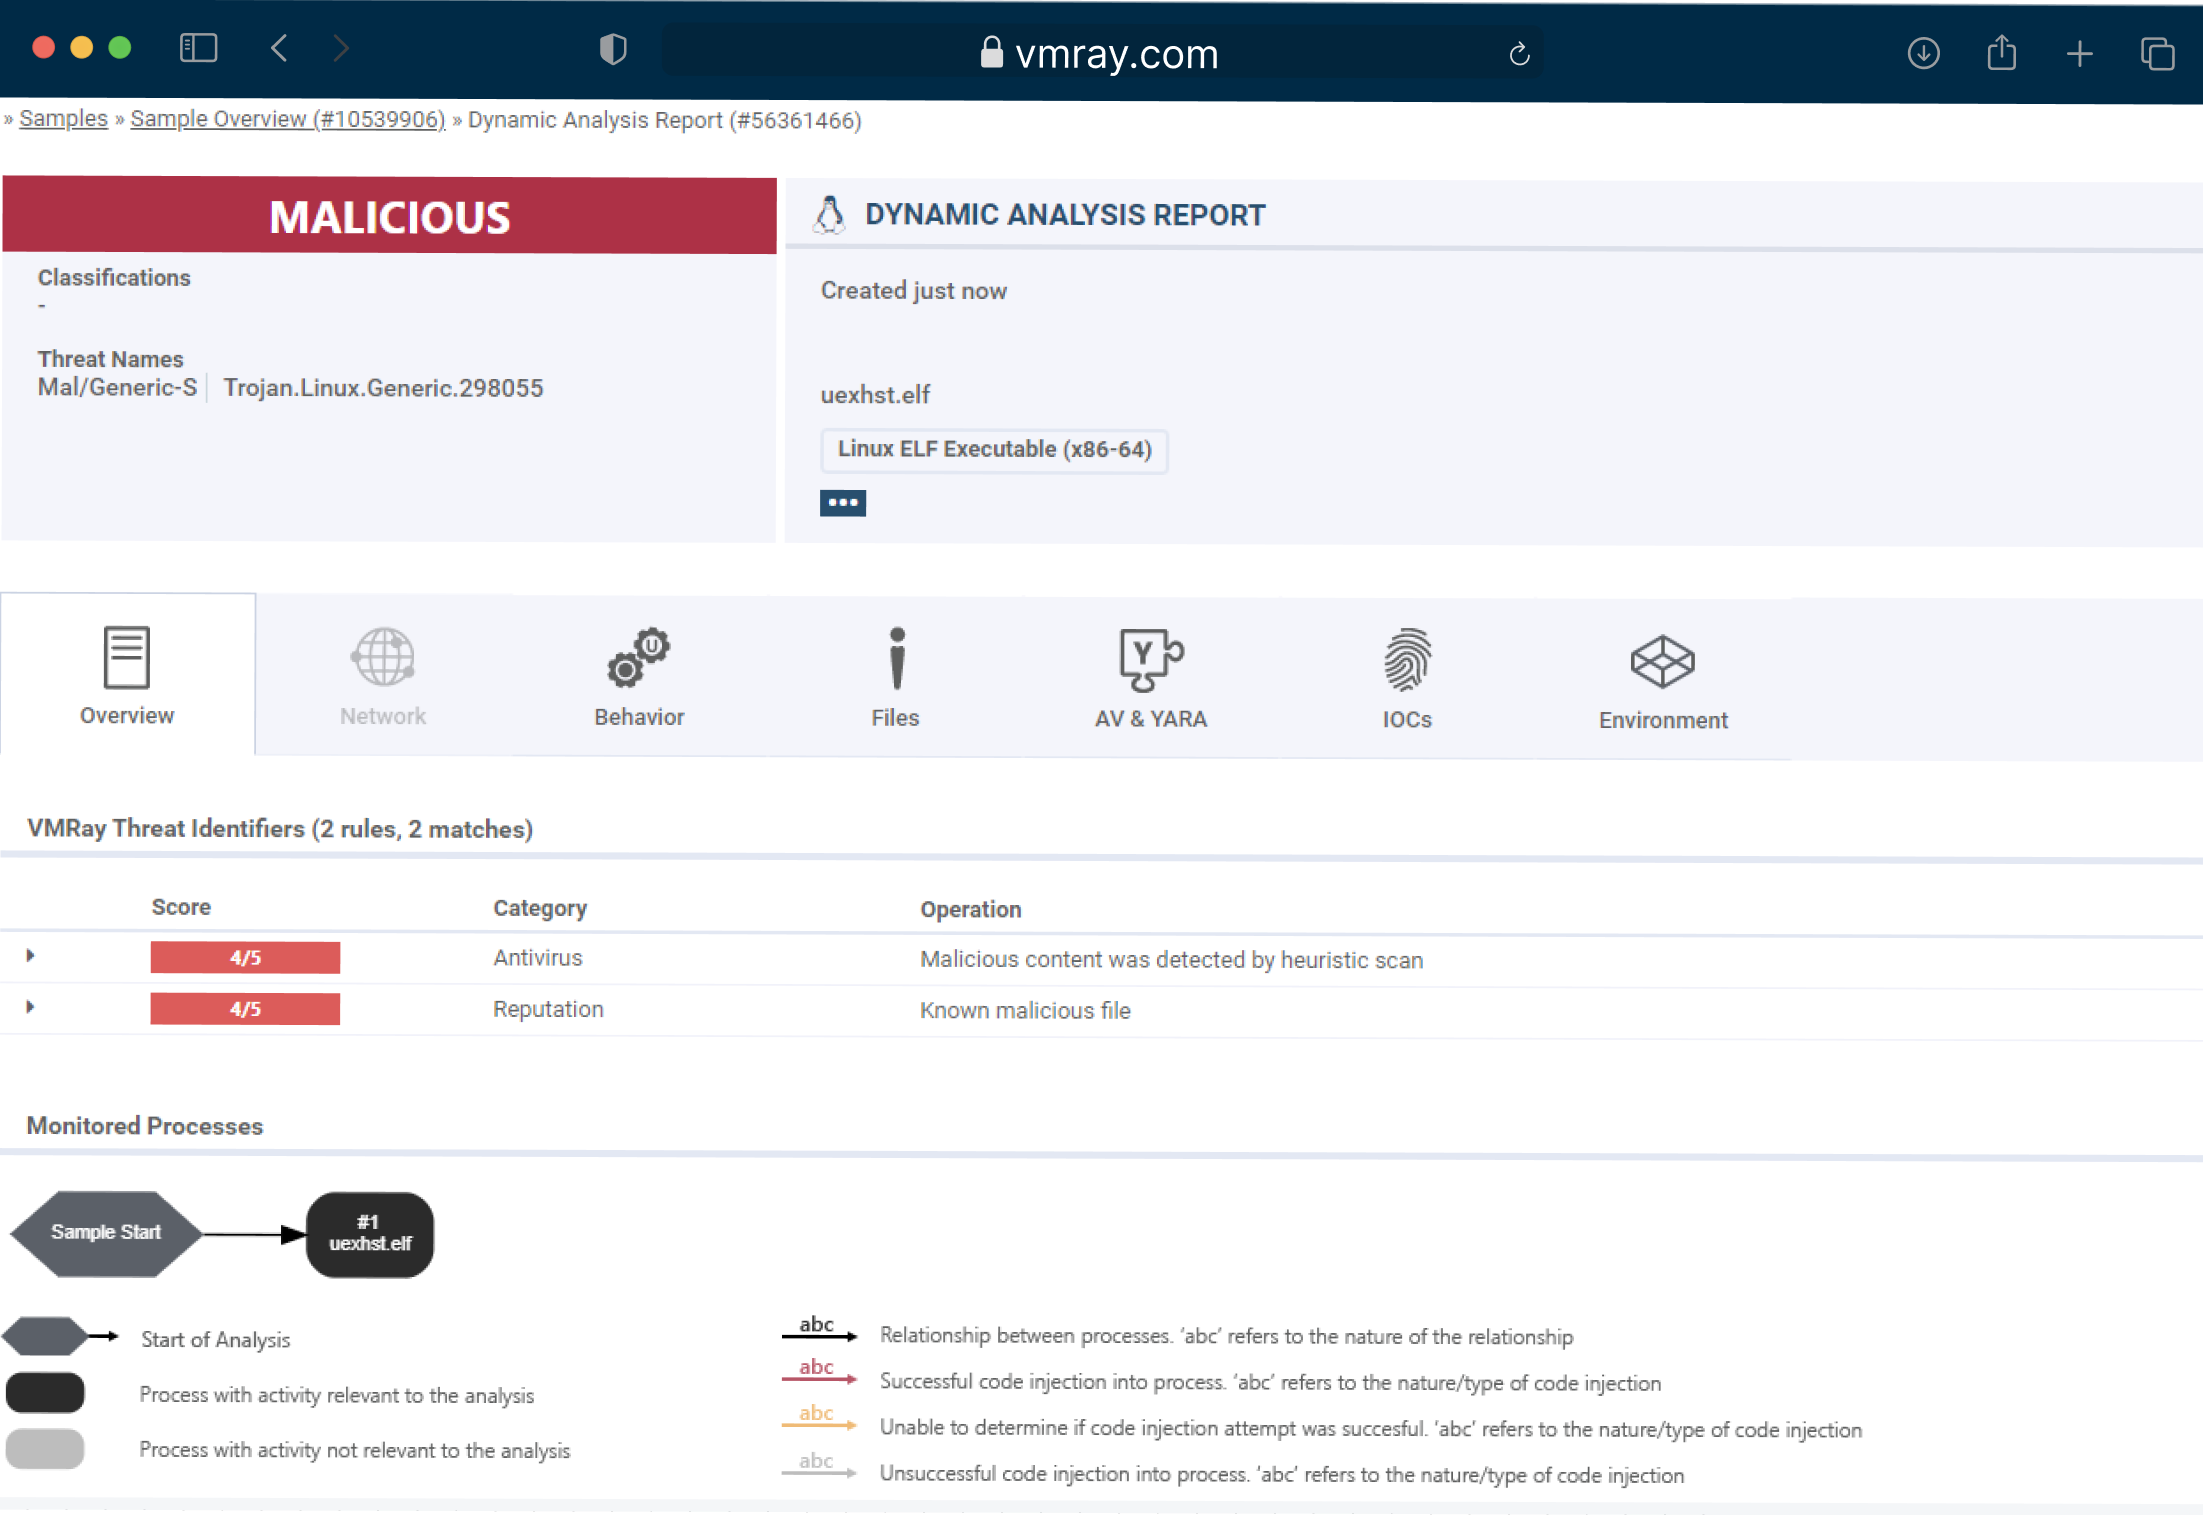Click the Start of Analysis legend icon

(60, 1336)
